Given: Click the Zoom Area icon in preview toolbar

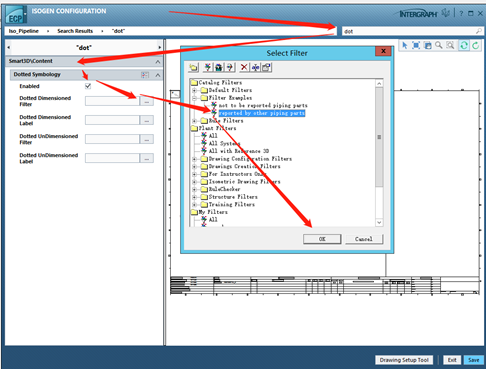Looking at the screenshot, I should pyautogui.click(x=450, y=45).
